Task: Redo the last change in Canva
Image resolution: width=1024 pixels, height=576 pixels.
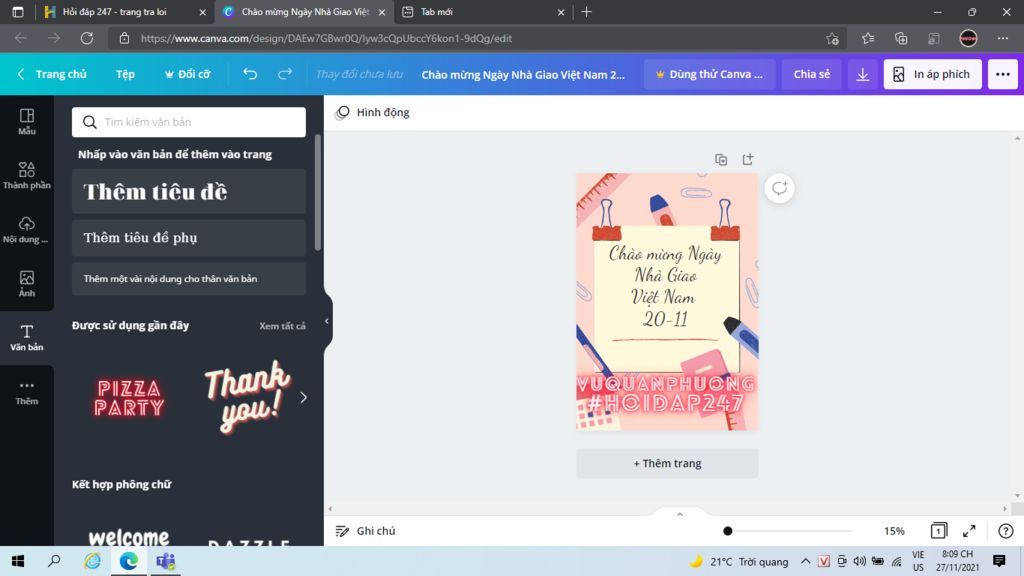Action: [x=285, y=74]
